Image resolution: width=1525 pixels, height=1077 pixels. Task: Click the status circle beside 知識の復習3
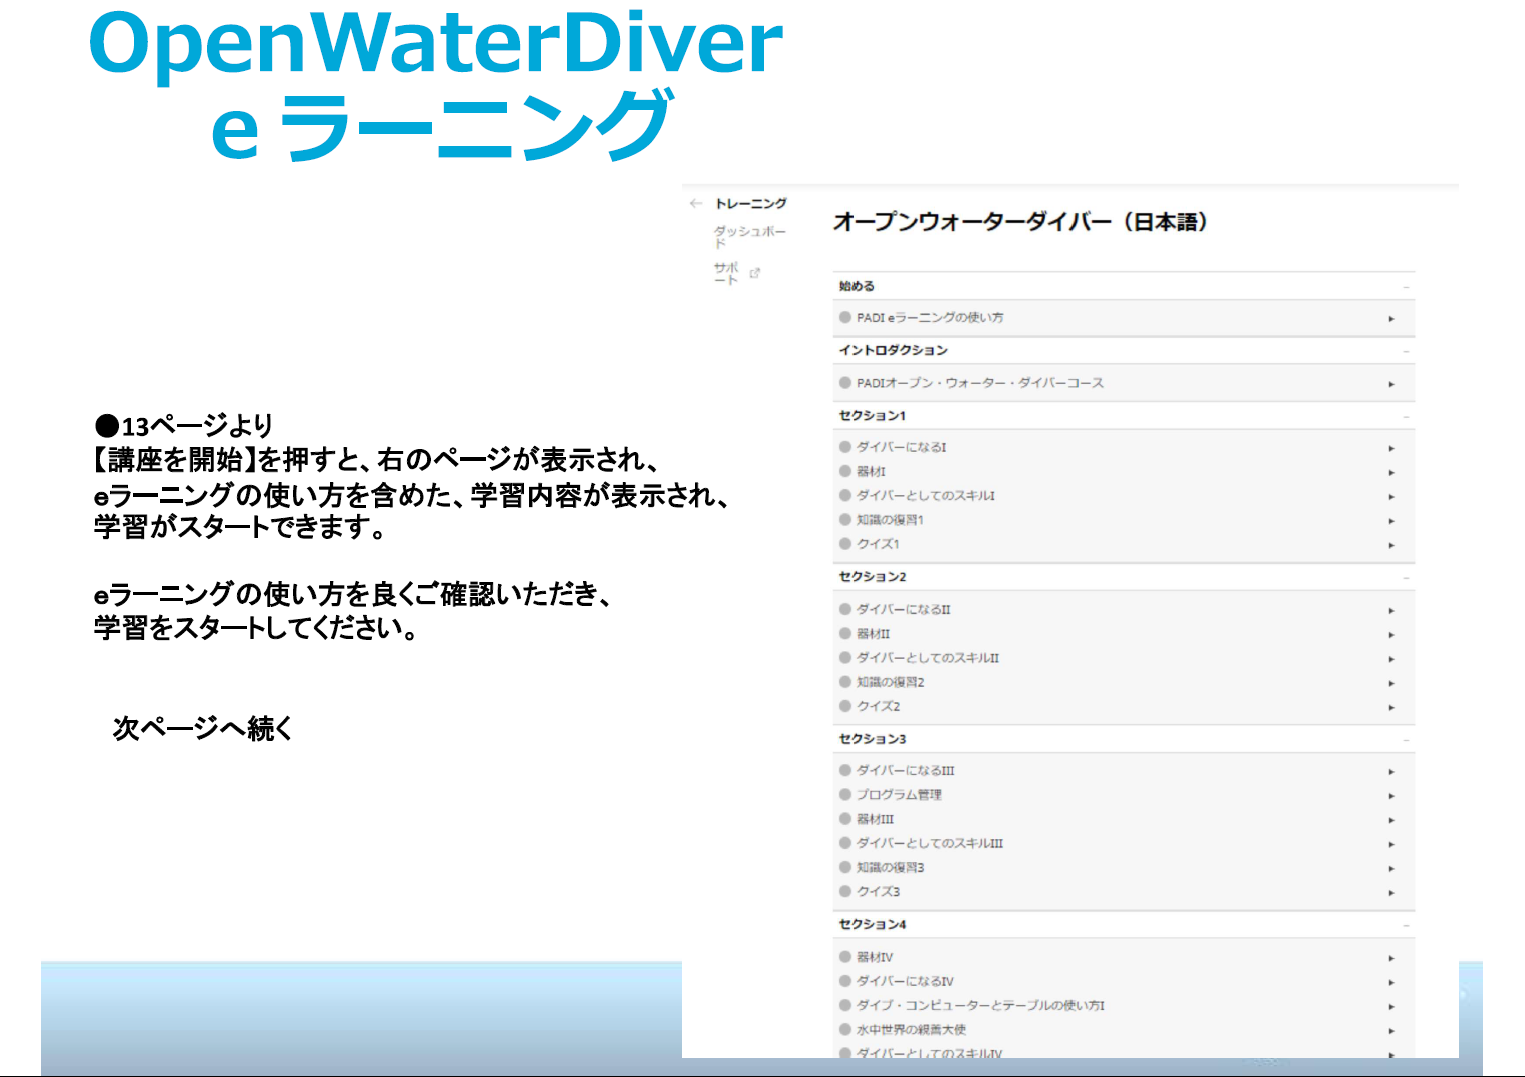coord(845,867)
